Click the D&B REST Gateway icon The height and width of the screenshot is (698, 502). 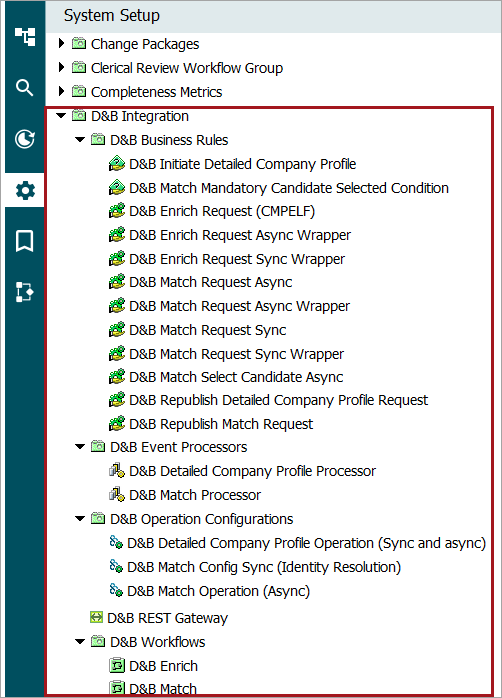point(96,617)
